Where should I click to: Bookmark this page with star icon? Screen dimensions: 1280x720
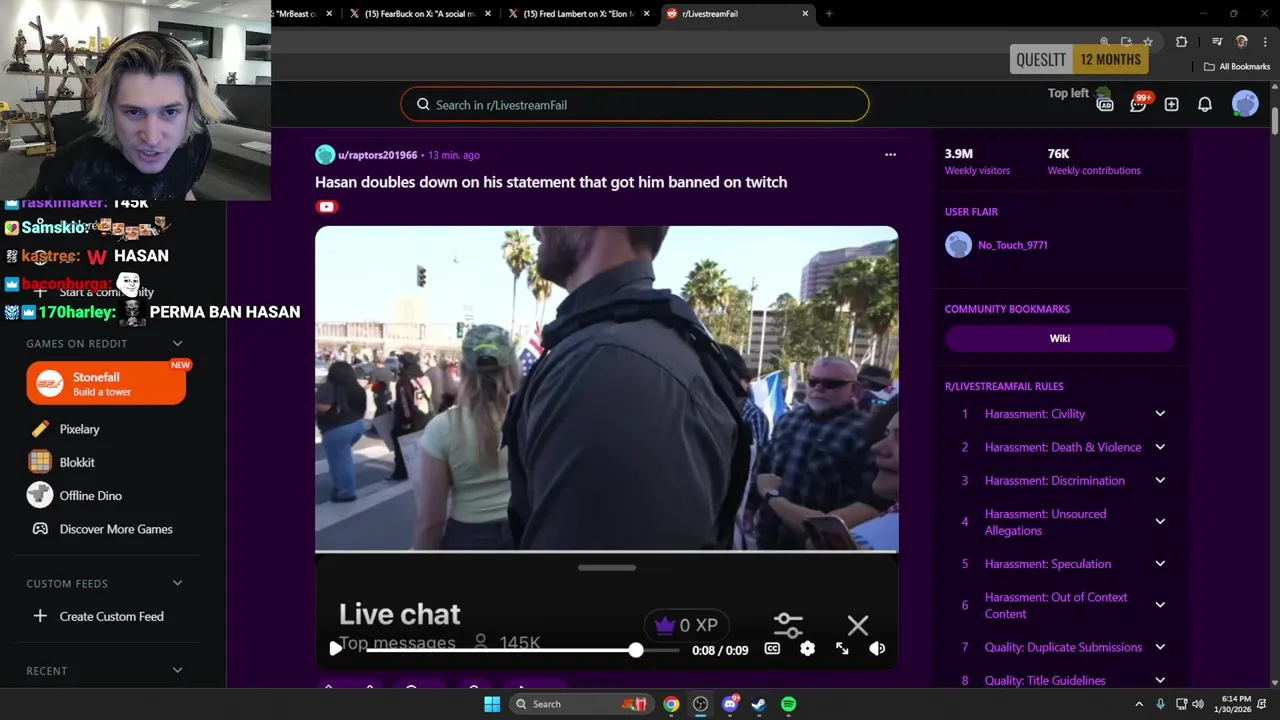coord(1148,42)
